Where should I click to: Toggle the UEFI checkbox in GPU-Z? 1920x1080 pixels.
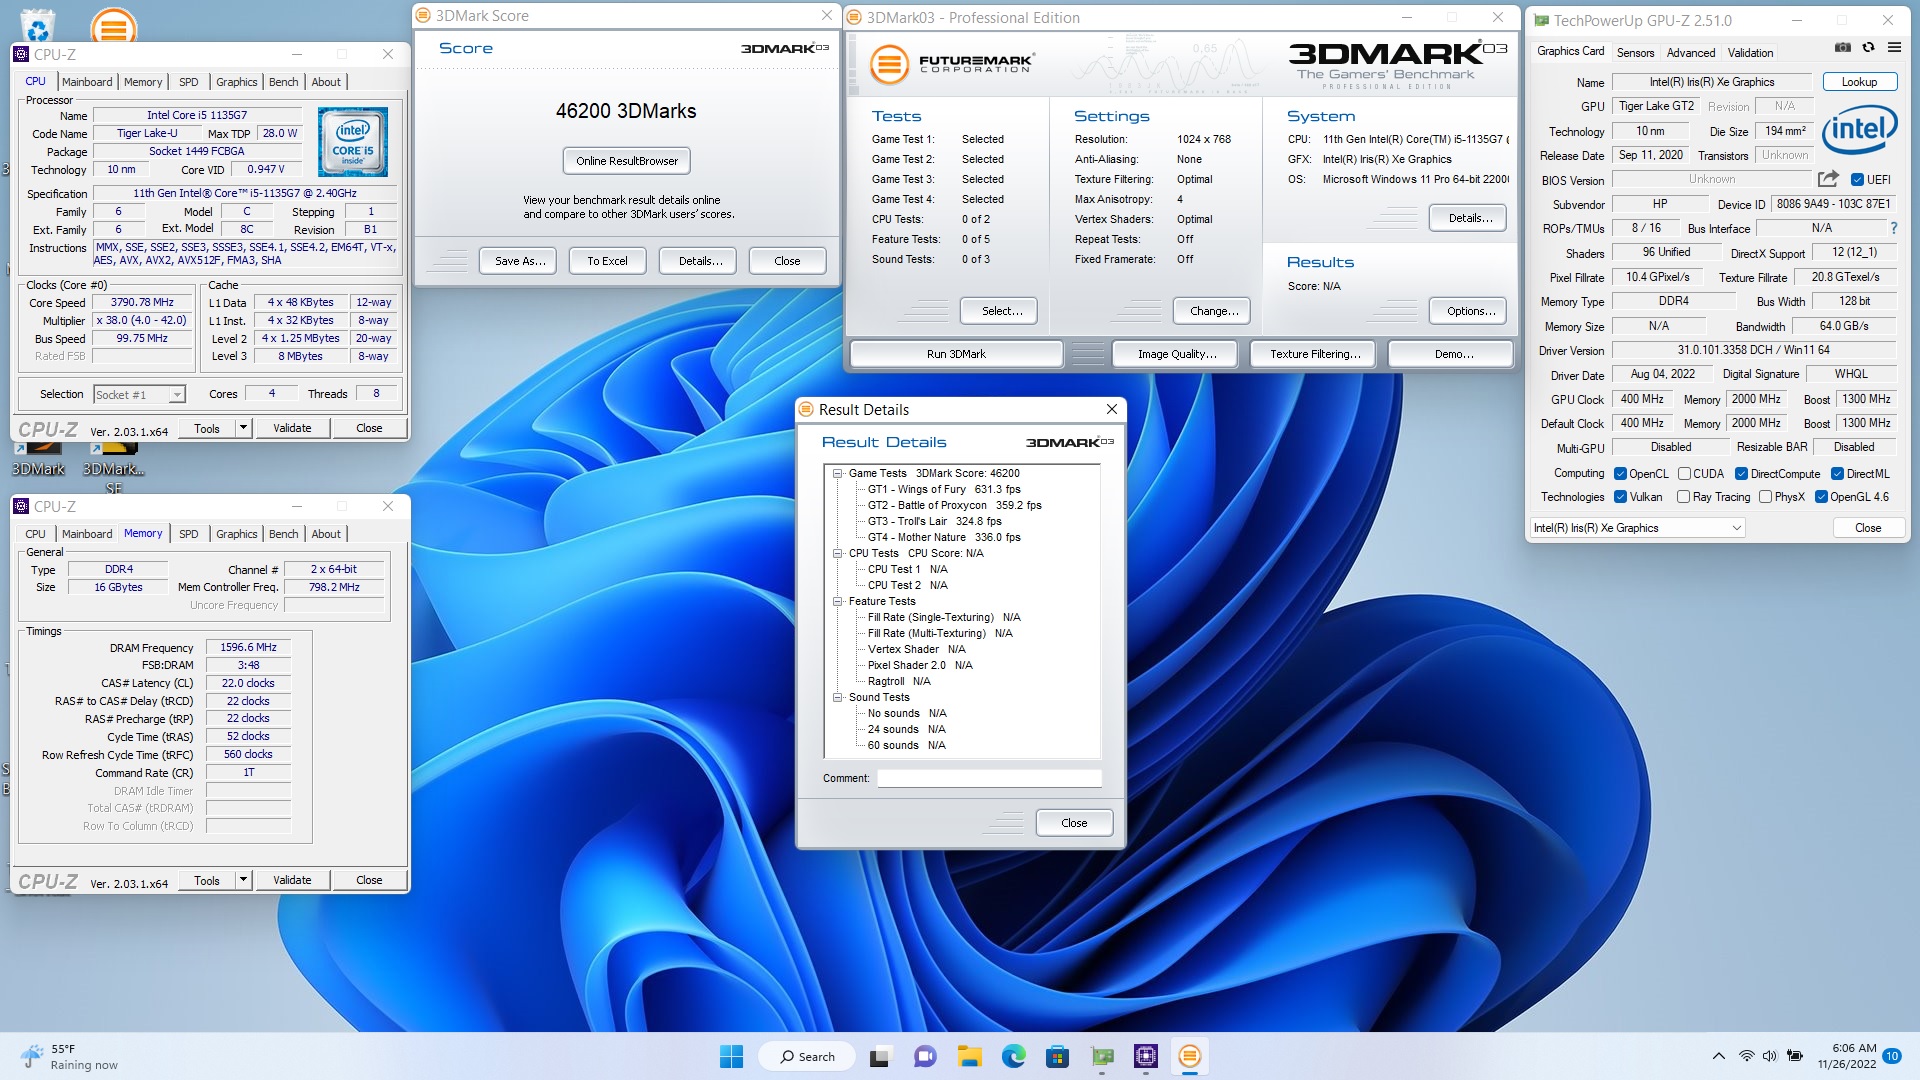tap(1857, 180)
